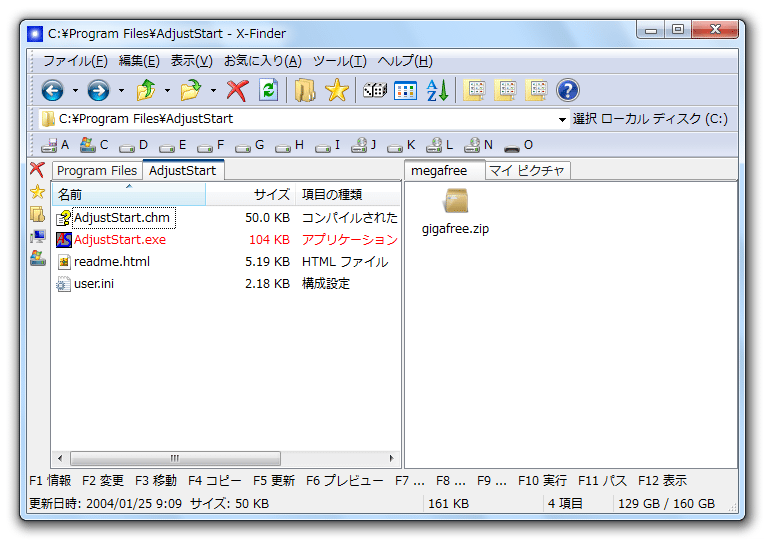Expand the open folder dropdown arrow

[x=213, y=90]
